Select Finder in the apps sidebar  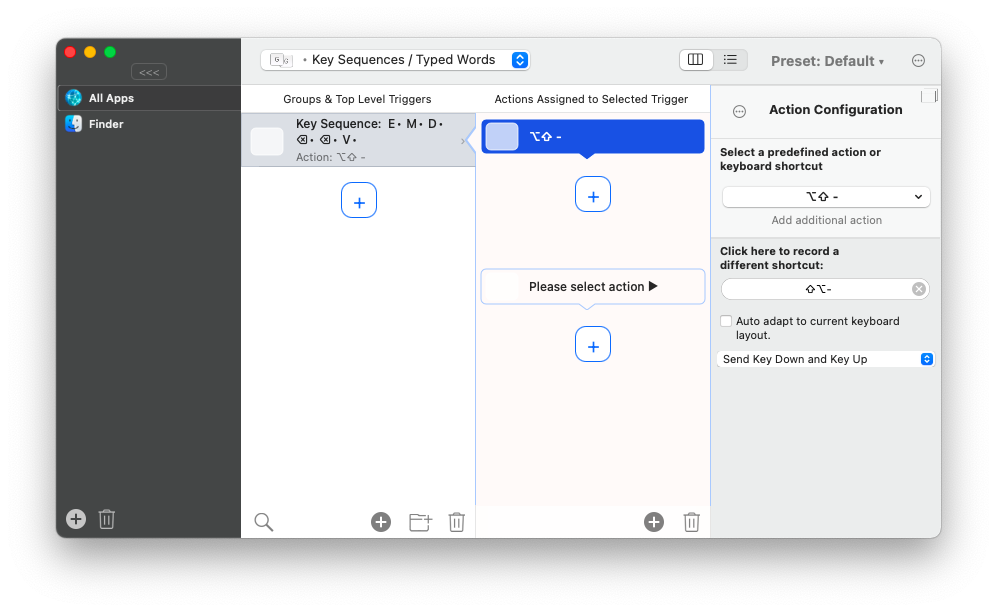(x=104, y=123)
